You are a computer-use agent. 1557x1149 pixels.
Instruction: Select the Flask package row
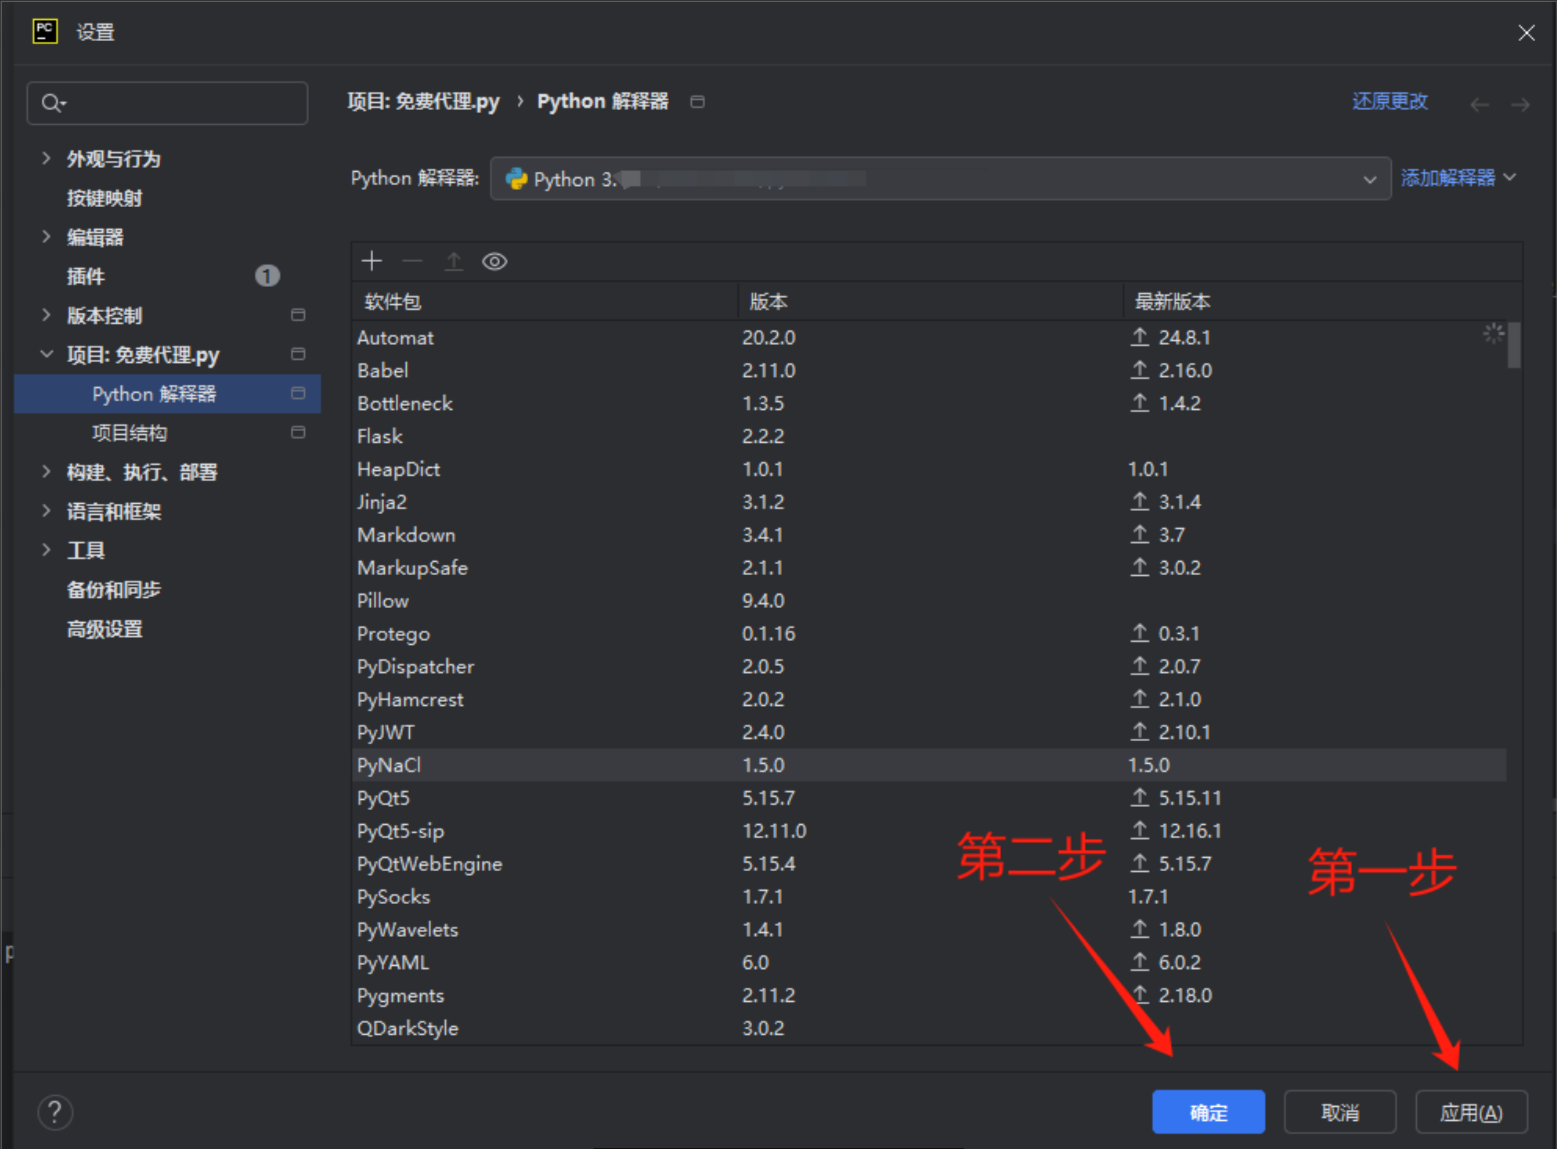point(930,436)
